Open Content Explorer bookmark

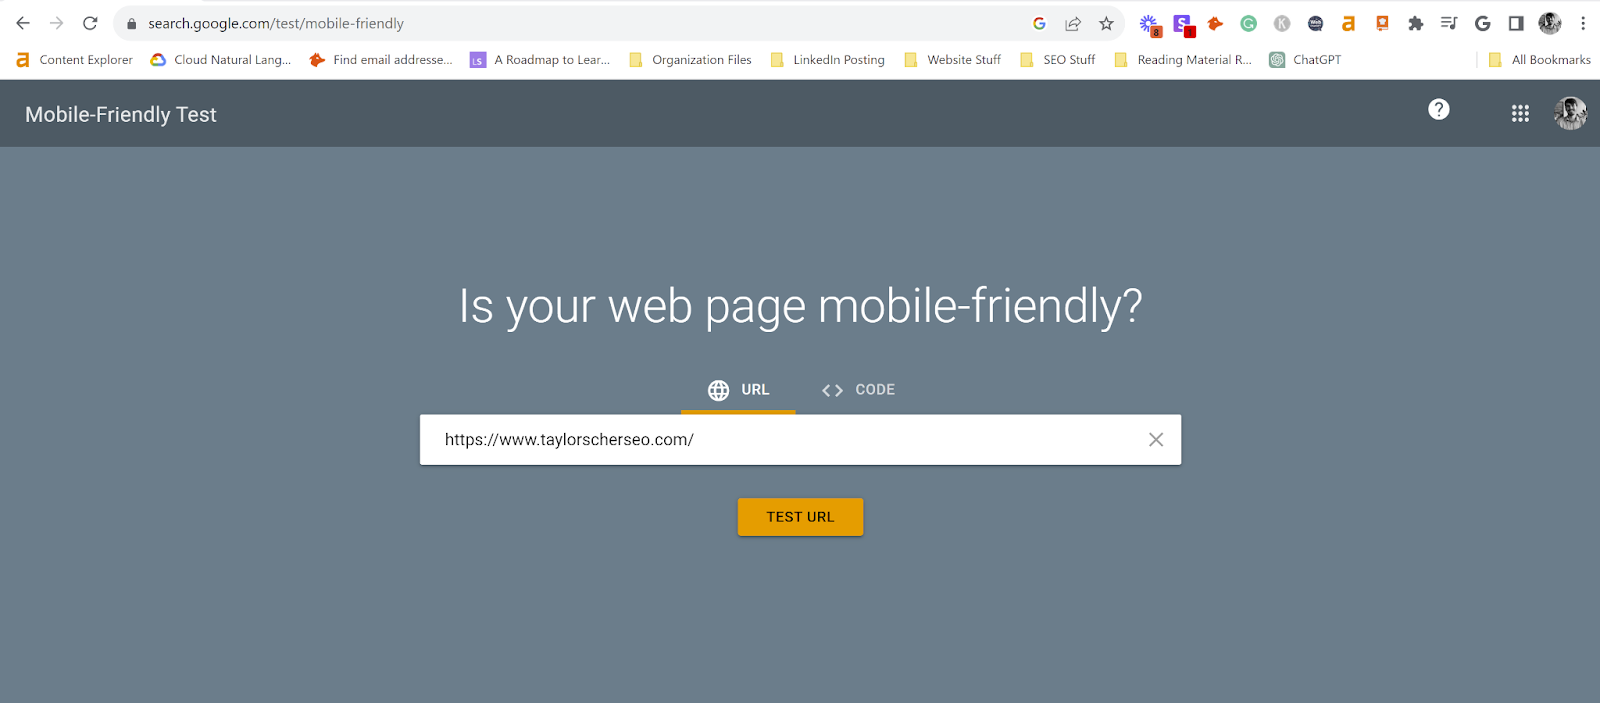tap(75, 60)
